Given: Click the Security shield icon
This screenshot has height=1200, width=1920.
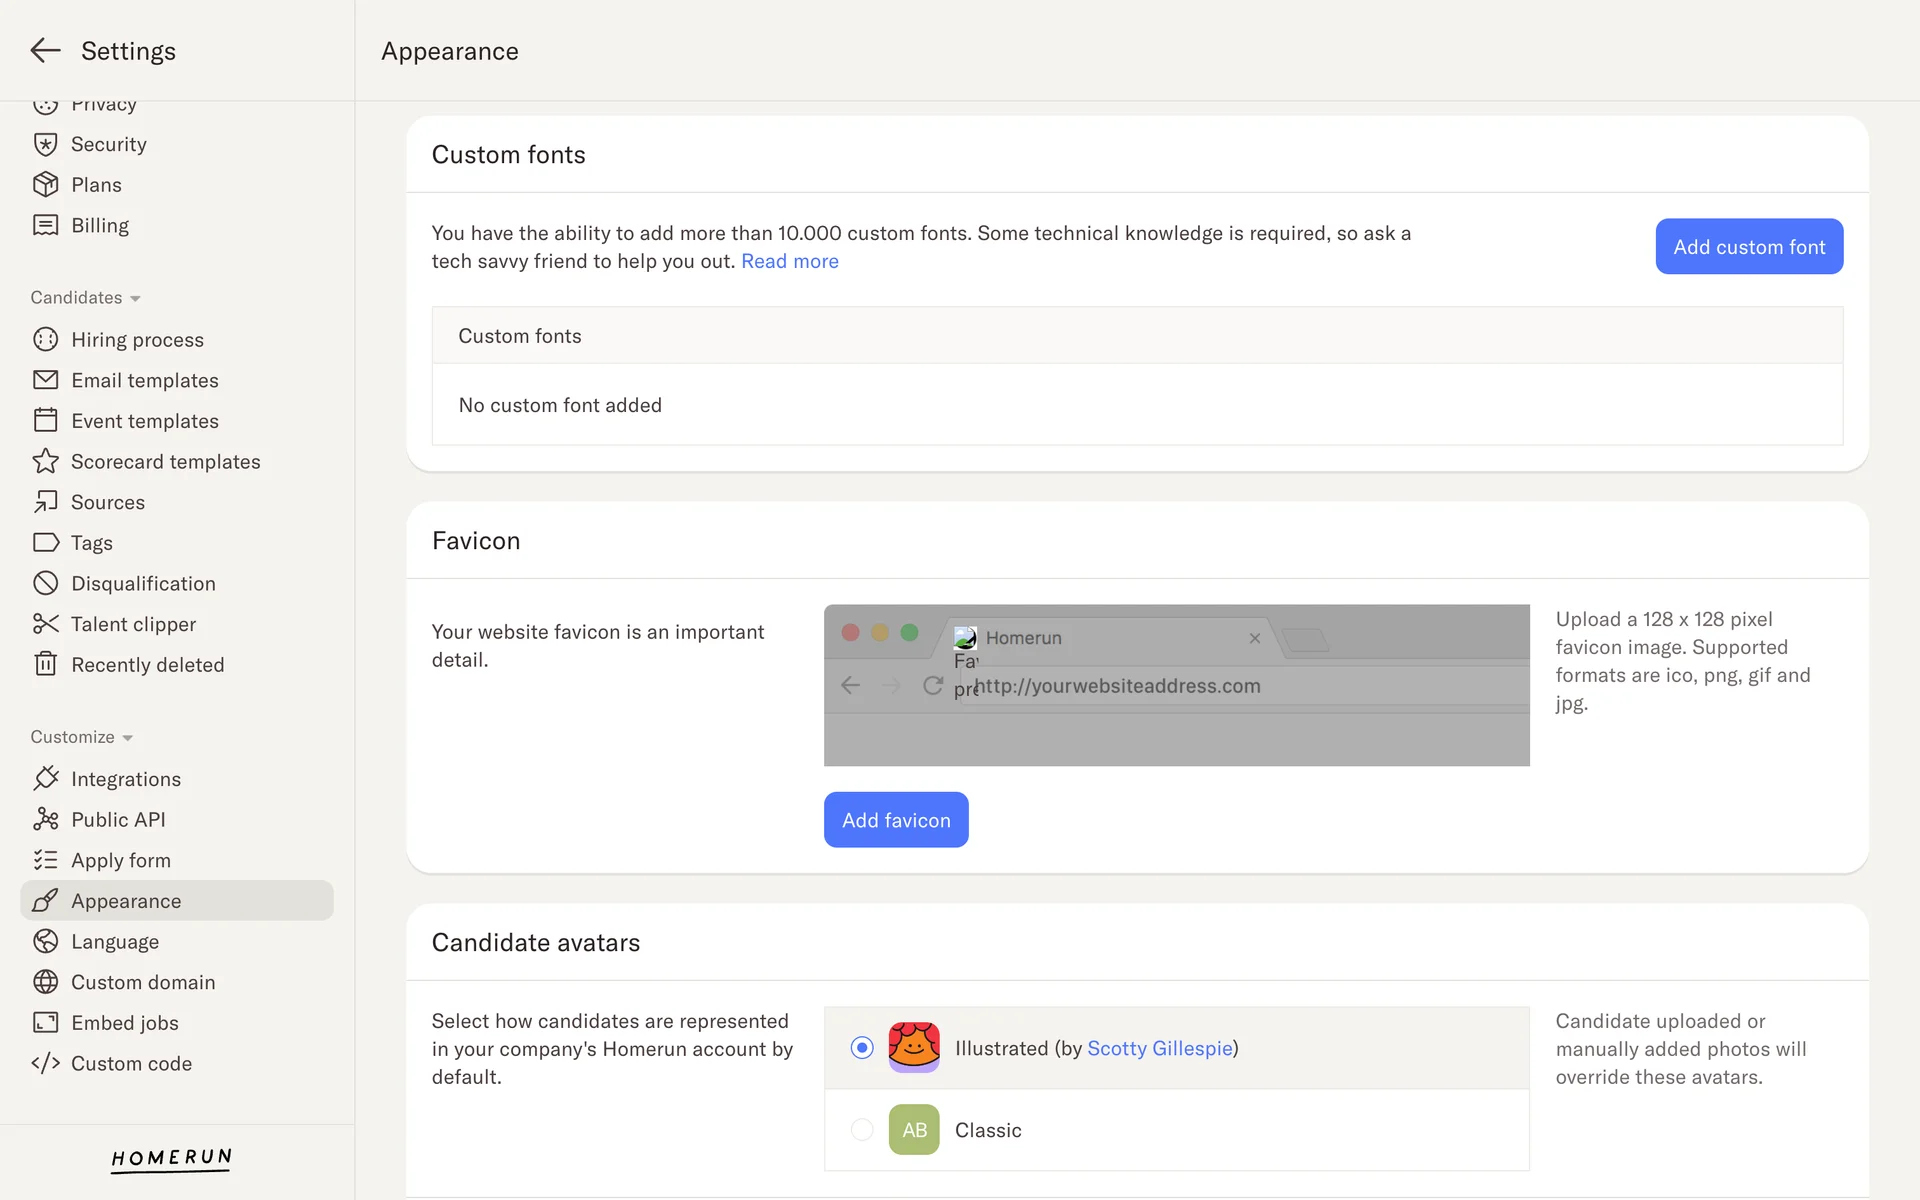Looking at the screenshot, I should [x=45, y=144].
